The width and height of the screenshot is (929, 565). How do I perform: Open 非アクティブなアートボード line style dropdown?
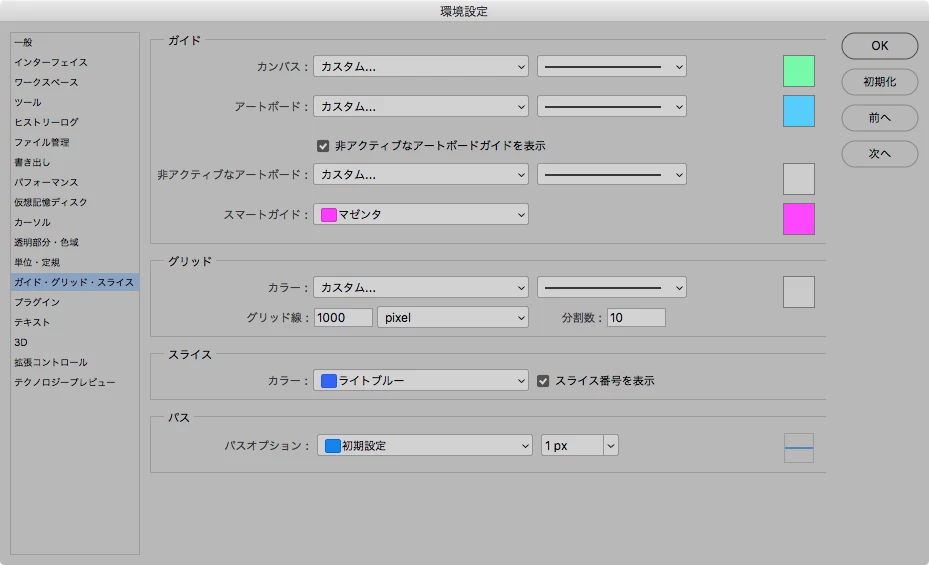[611, 175]
